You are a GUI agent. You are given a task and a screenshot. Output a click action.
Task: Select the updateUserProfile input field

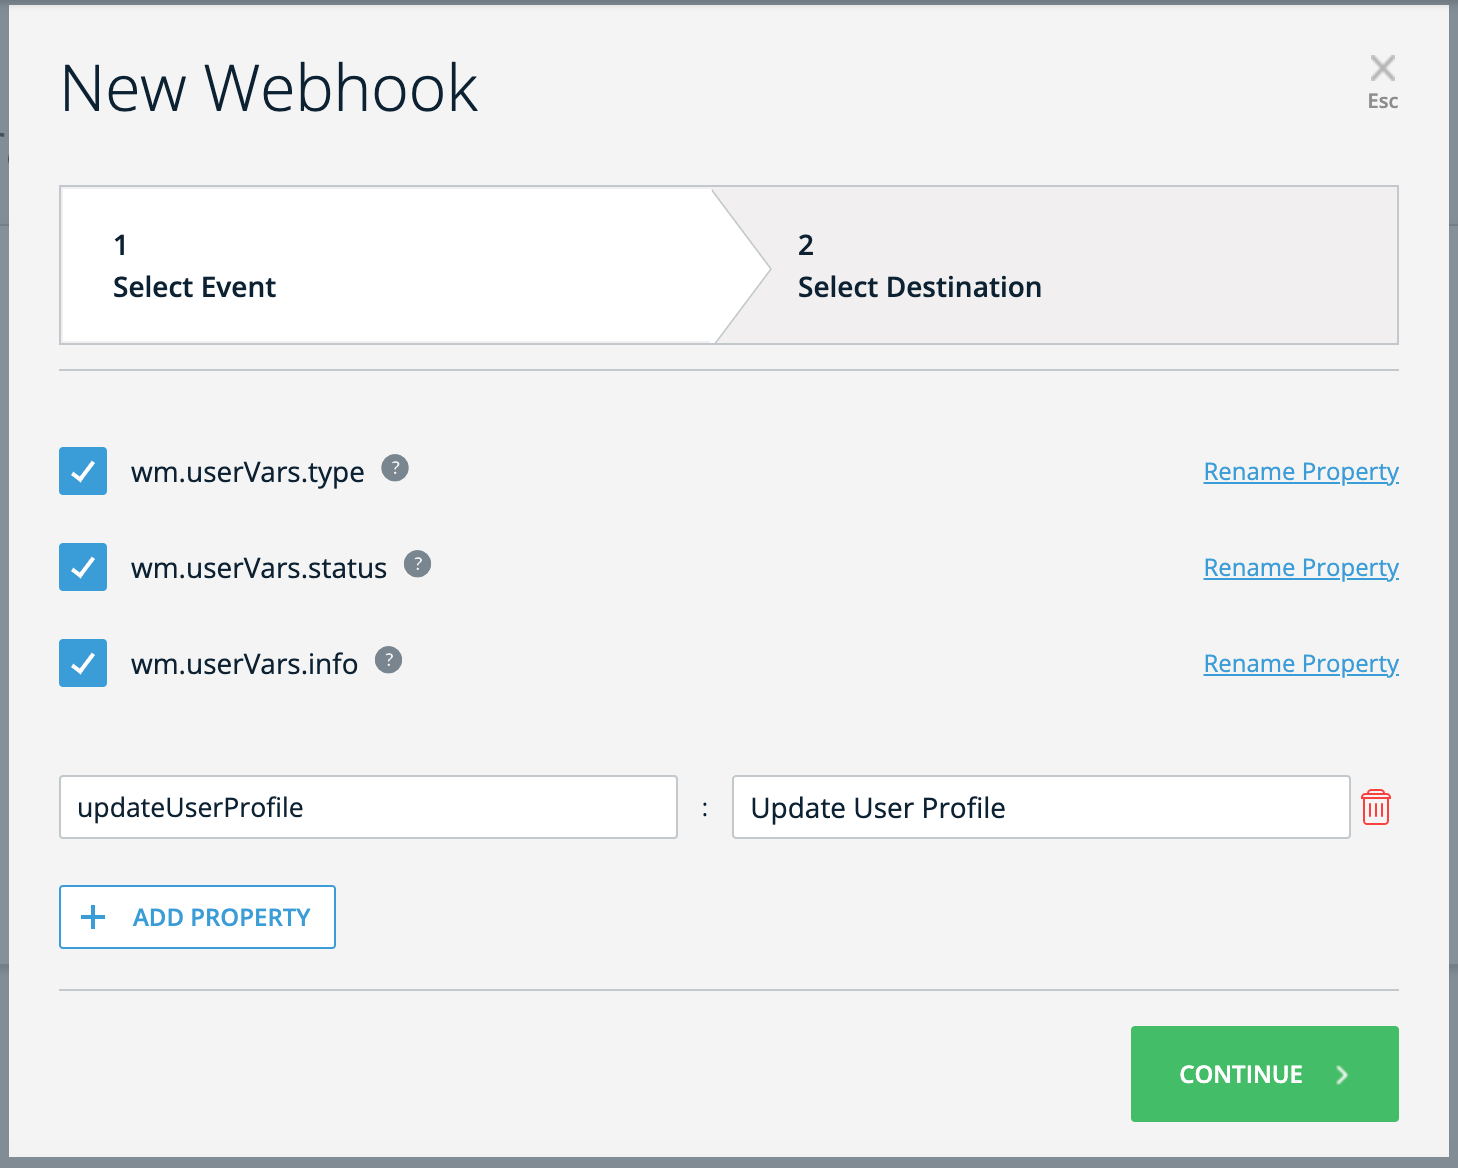(x=367, y=807)
